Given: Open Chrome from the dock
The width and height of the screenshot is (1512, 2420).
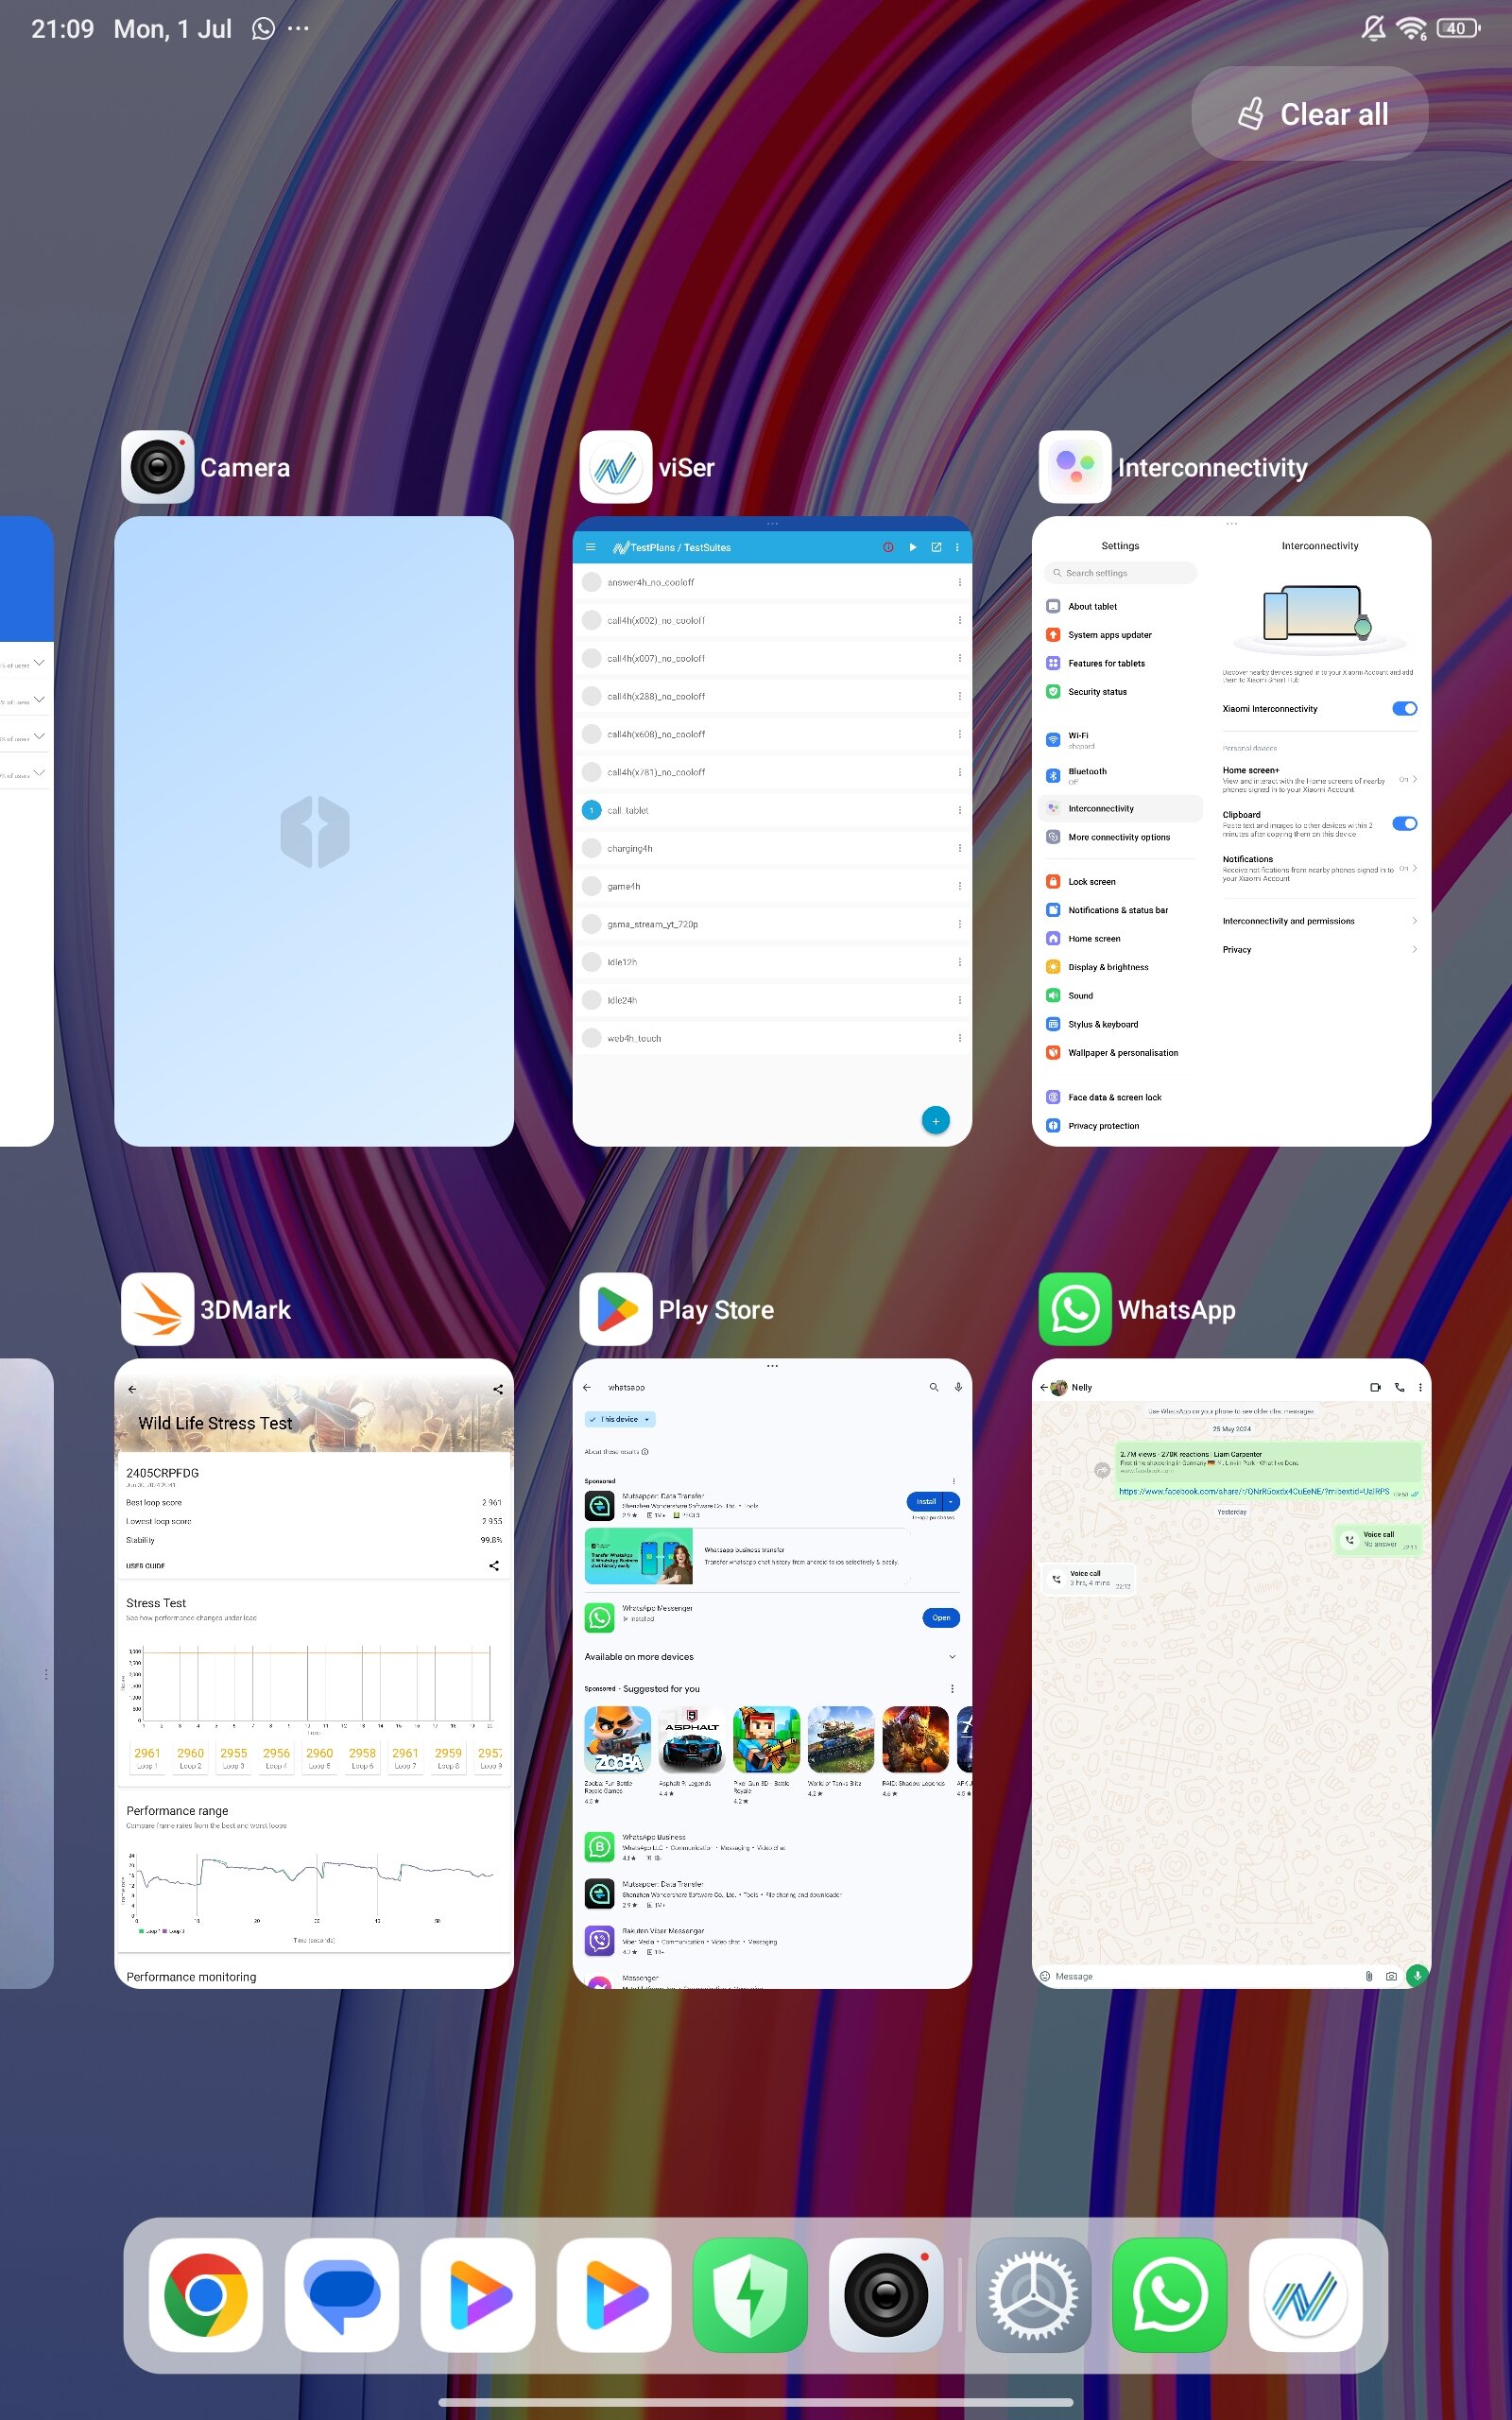Looking at the screenshot, I should (206, 2295).
